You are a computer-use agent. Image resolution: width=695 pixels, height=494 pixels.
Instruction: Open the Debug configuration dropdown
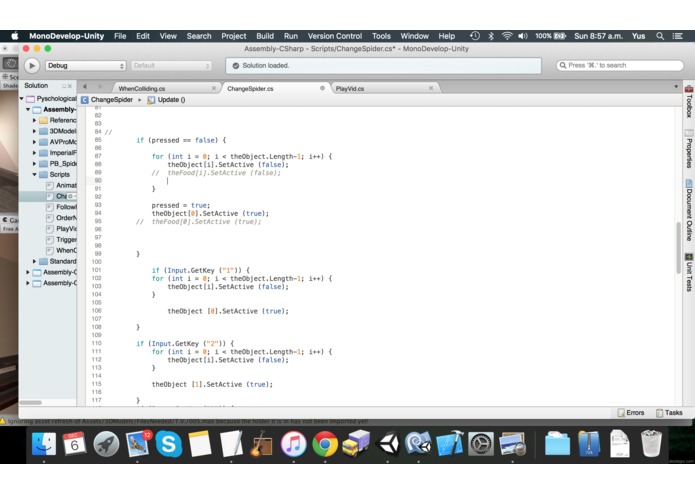86,66
